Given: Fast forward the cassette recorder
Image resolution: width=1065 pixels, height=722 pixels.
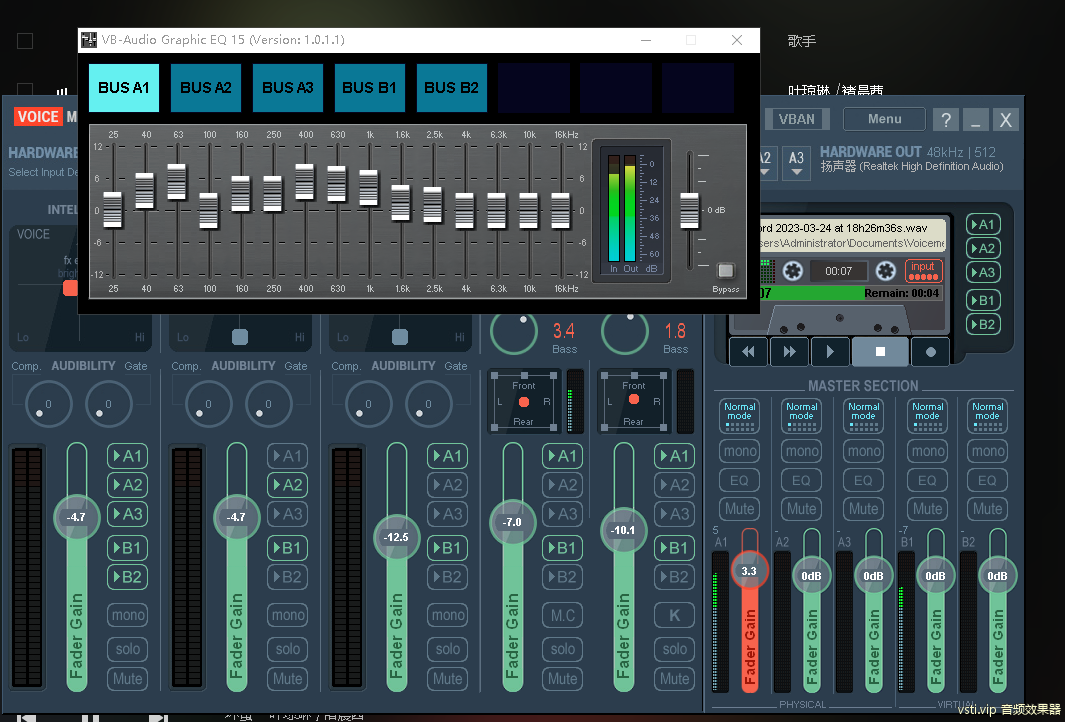Looking at the screenshot, I should (x=789, y=352).
